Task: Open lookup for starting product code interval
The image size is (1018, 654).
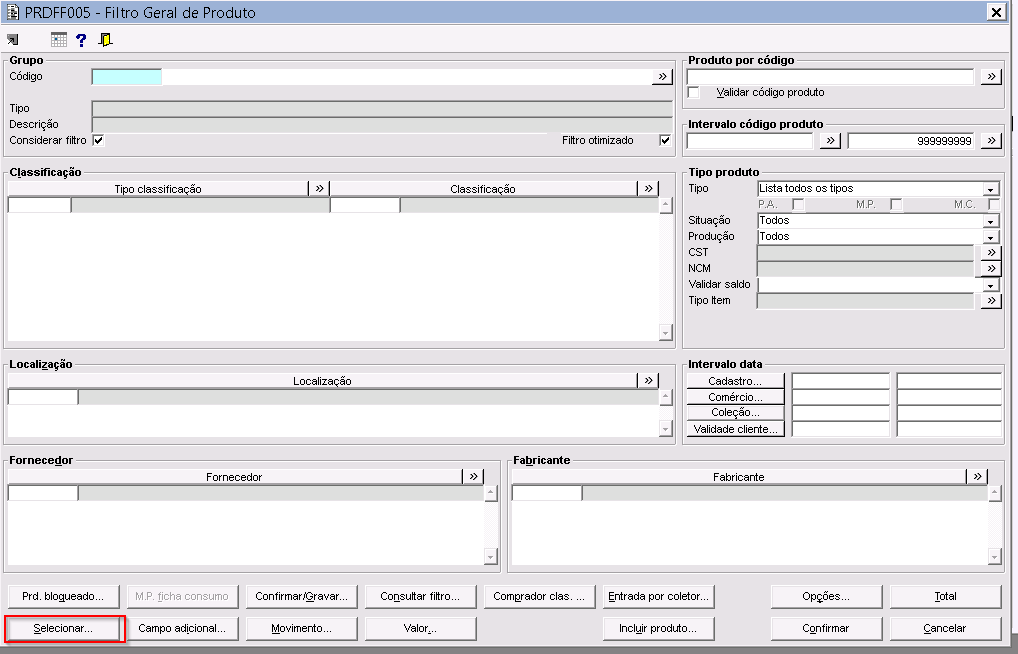Action: pos(830,140)
